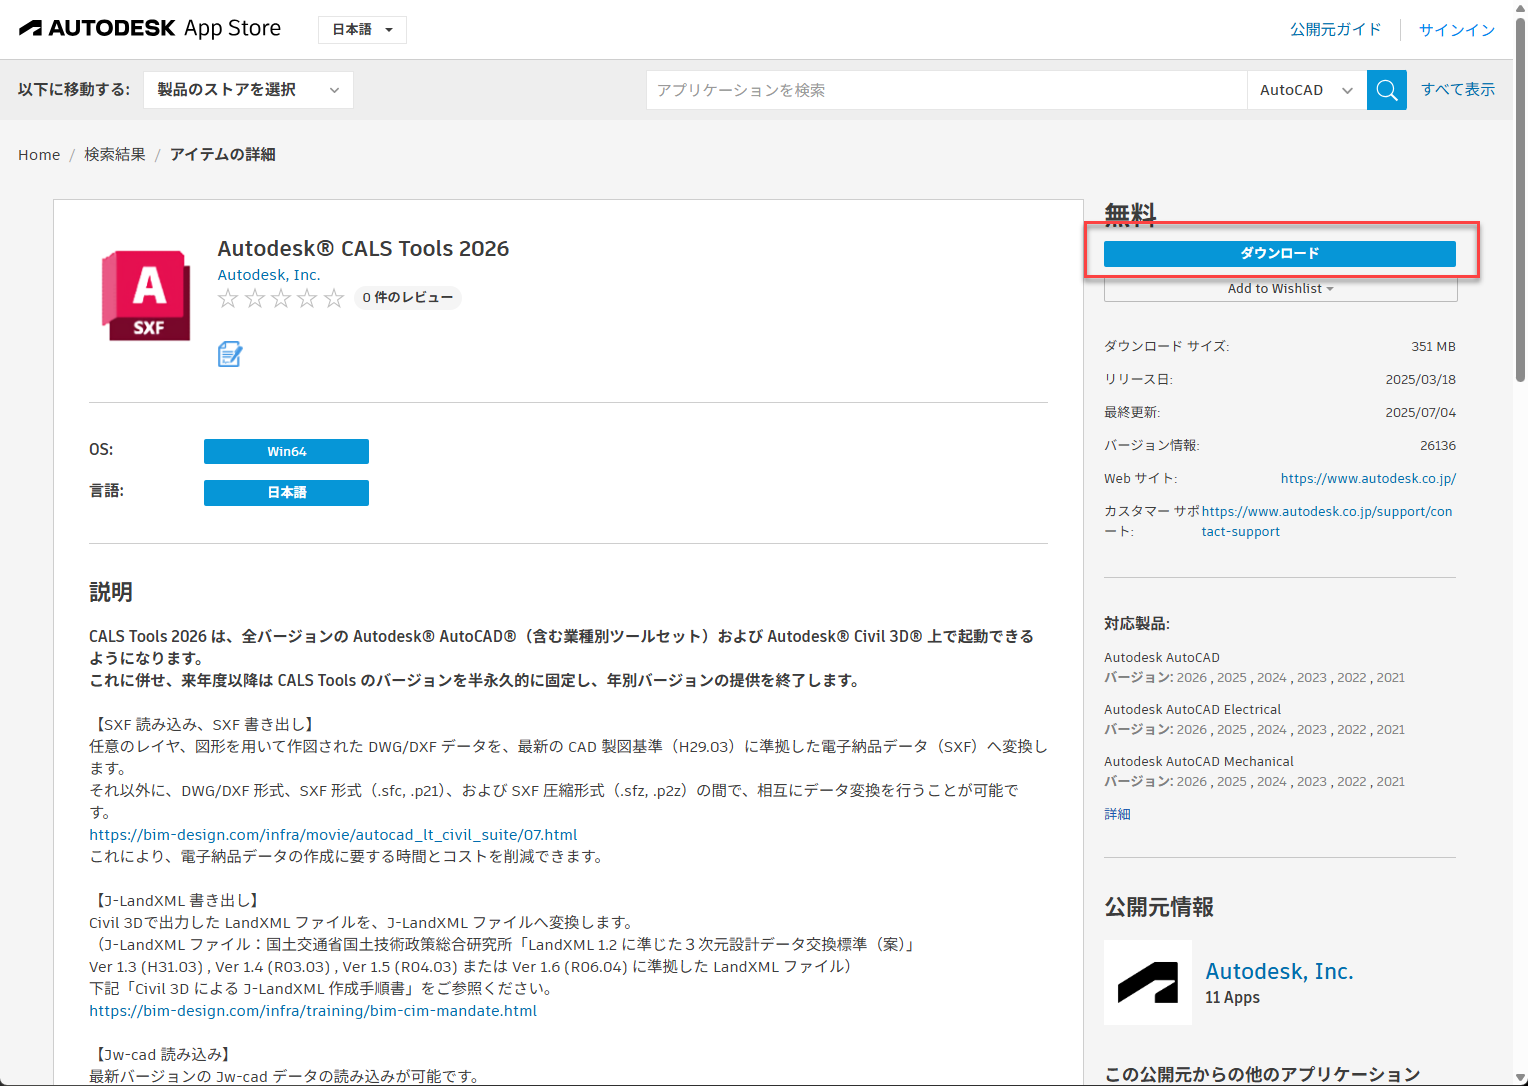This screenshot has height=1086, width=1528.
Task: Click the Autodesk publisher logo thumbnail
Action: point(1148,982)
